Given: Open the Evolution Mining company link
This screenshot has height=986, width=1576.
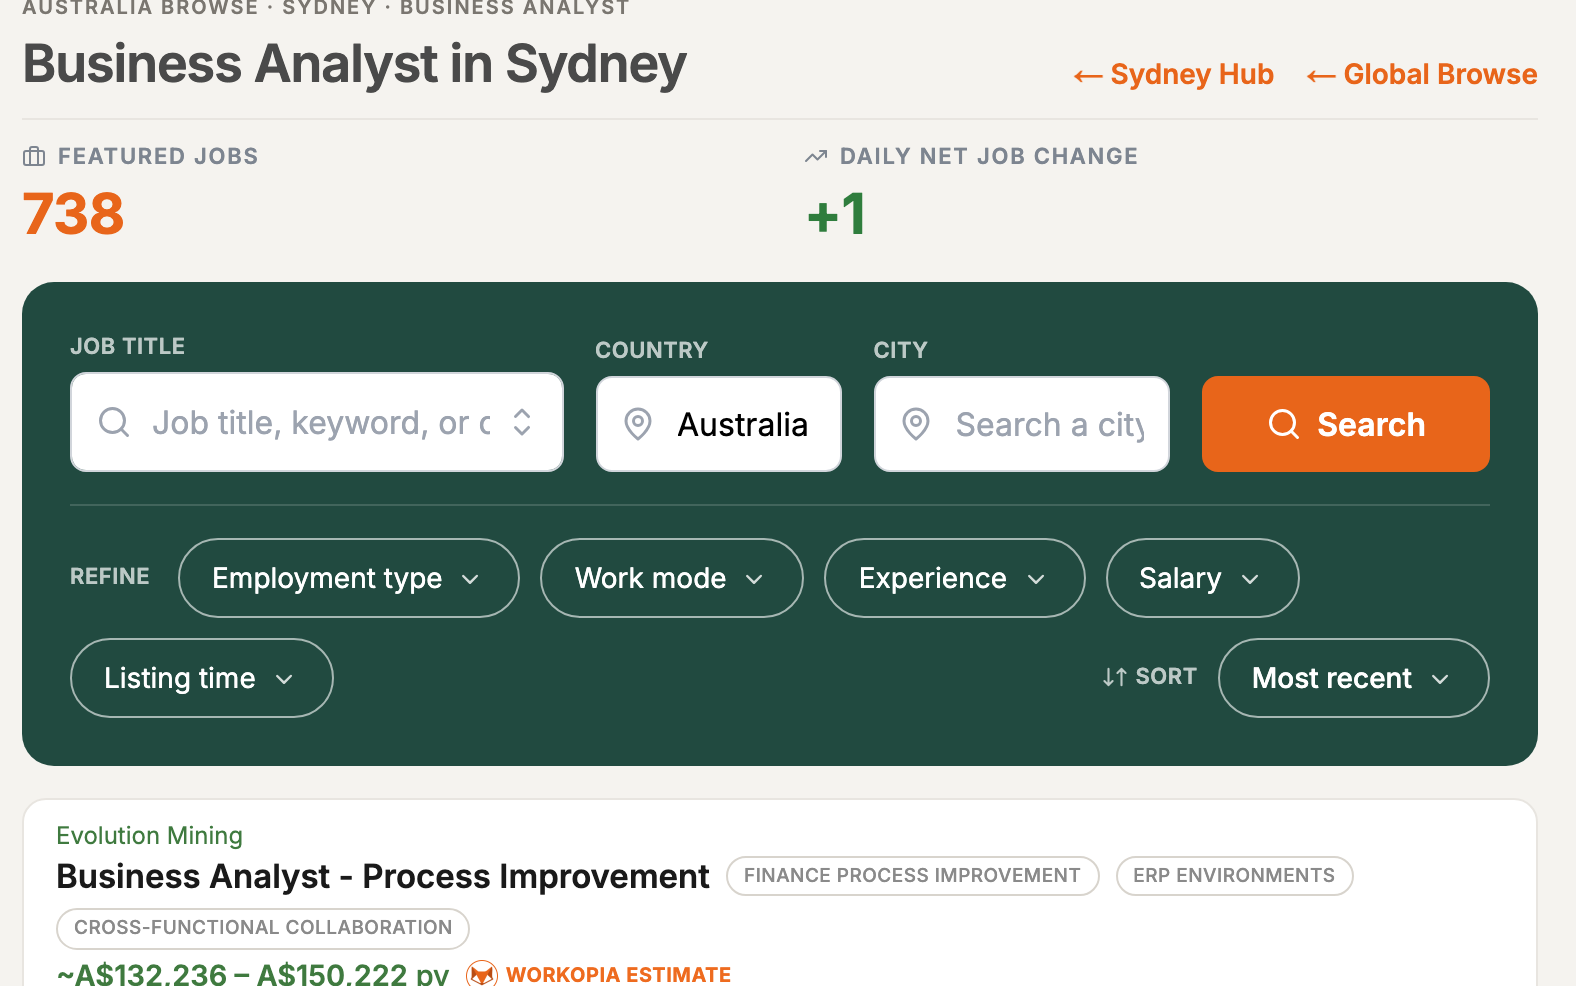Looking at the screenshot, I should (x=150, y=835).
